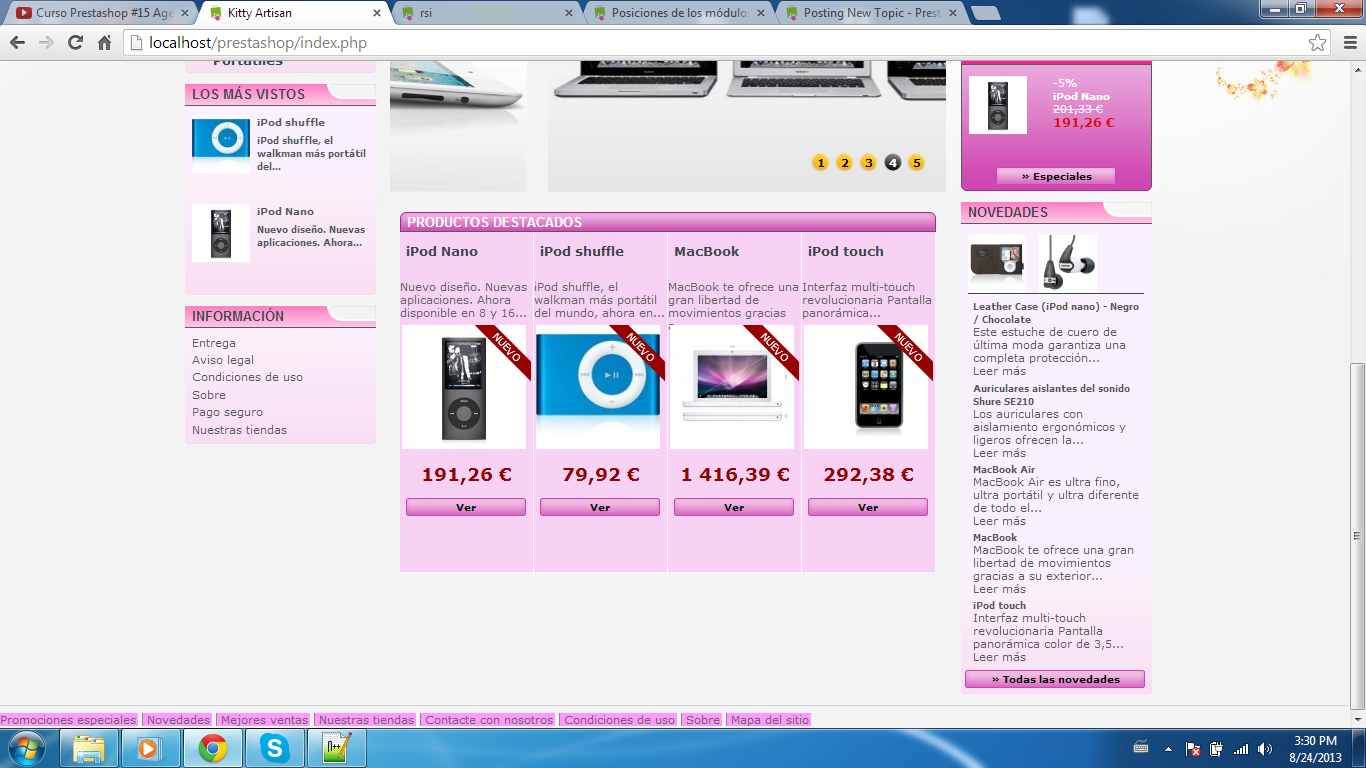Bookmark this page with the star icon
This screenshot has height=768, width=1366.
[1317, 43]
